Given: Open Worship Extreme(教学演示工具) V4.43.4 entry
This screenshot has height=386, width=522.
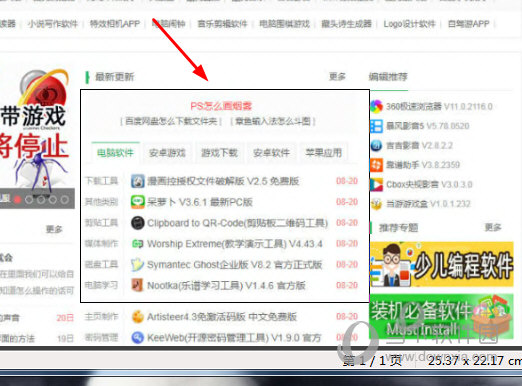Looking at the screenshot, I should tap(235, 244).
